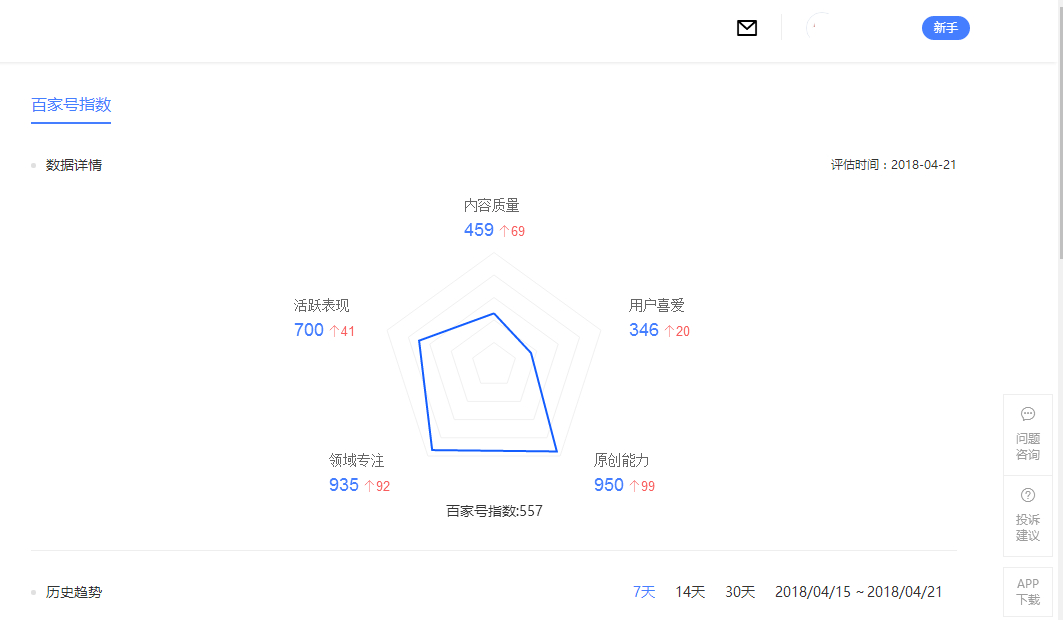Click the 活跃表现 score 700
1063x620 pixels.
(x=308, y=330)
